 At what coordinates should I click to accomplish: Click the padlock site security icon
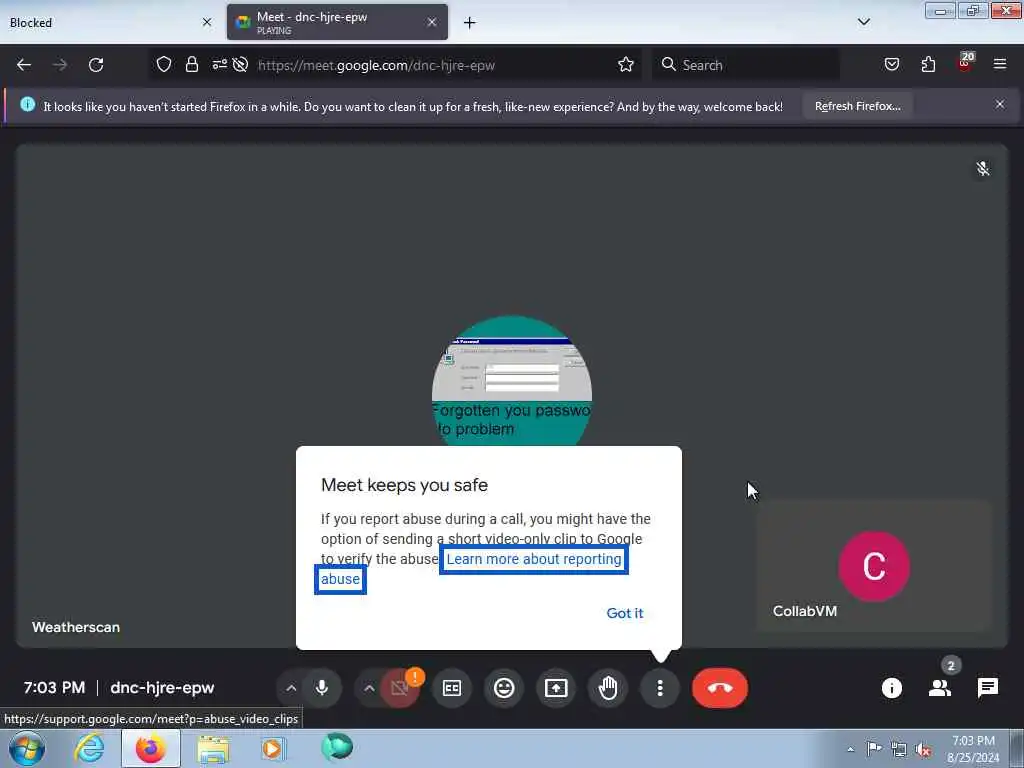(191, 64)
